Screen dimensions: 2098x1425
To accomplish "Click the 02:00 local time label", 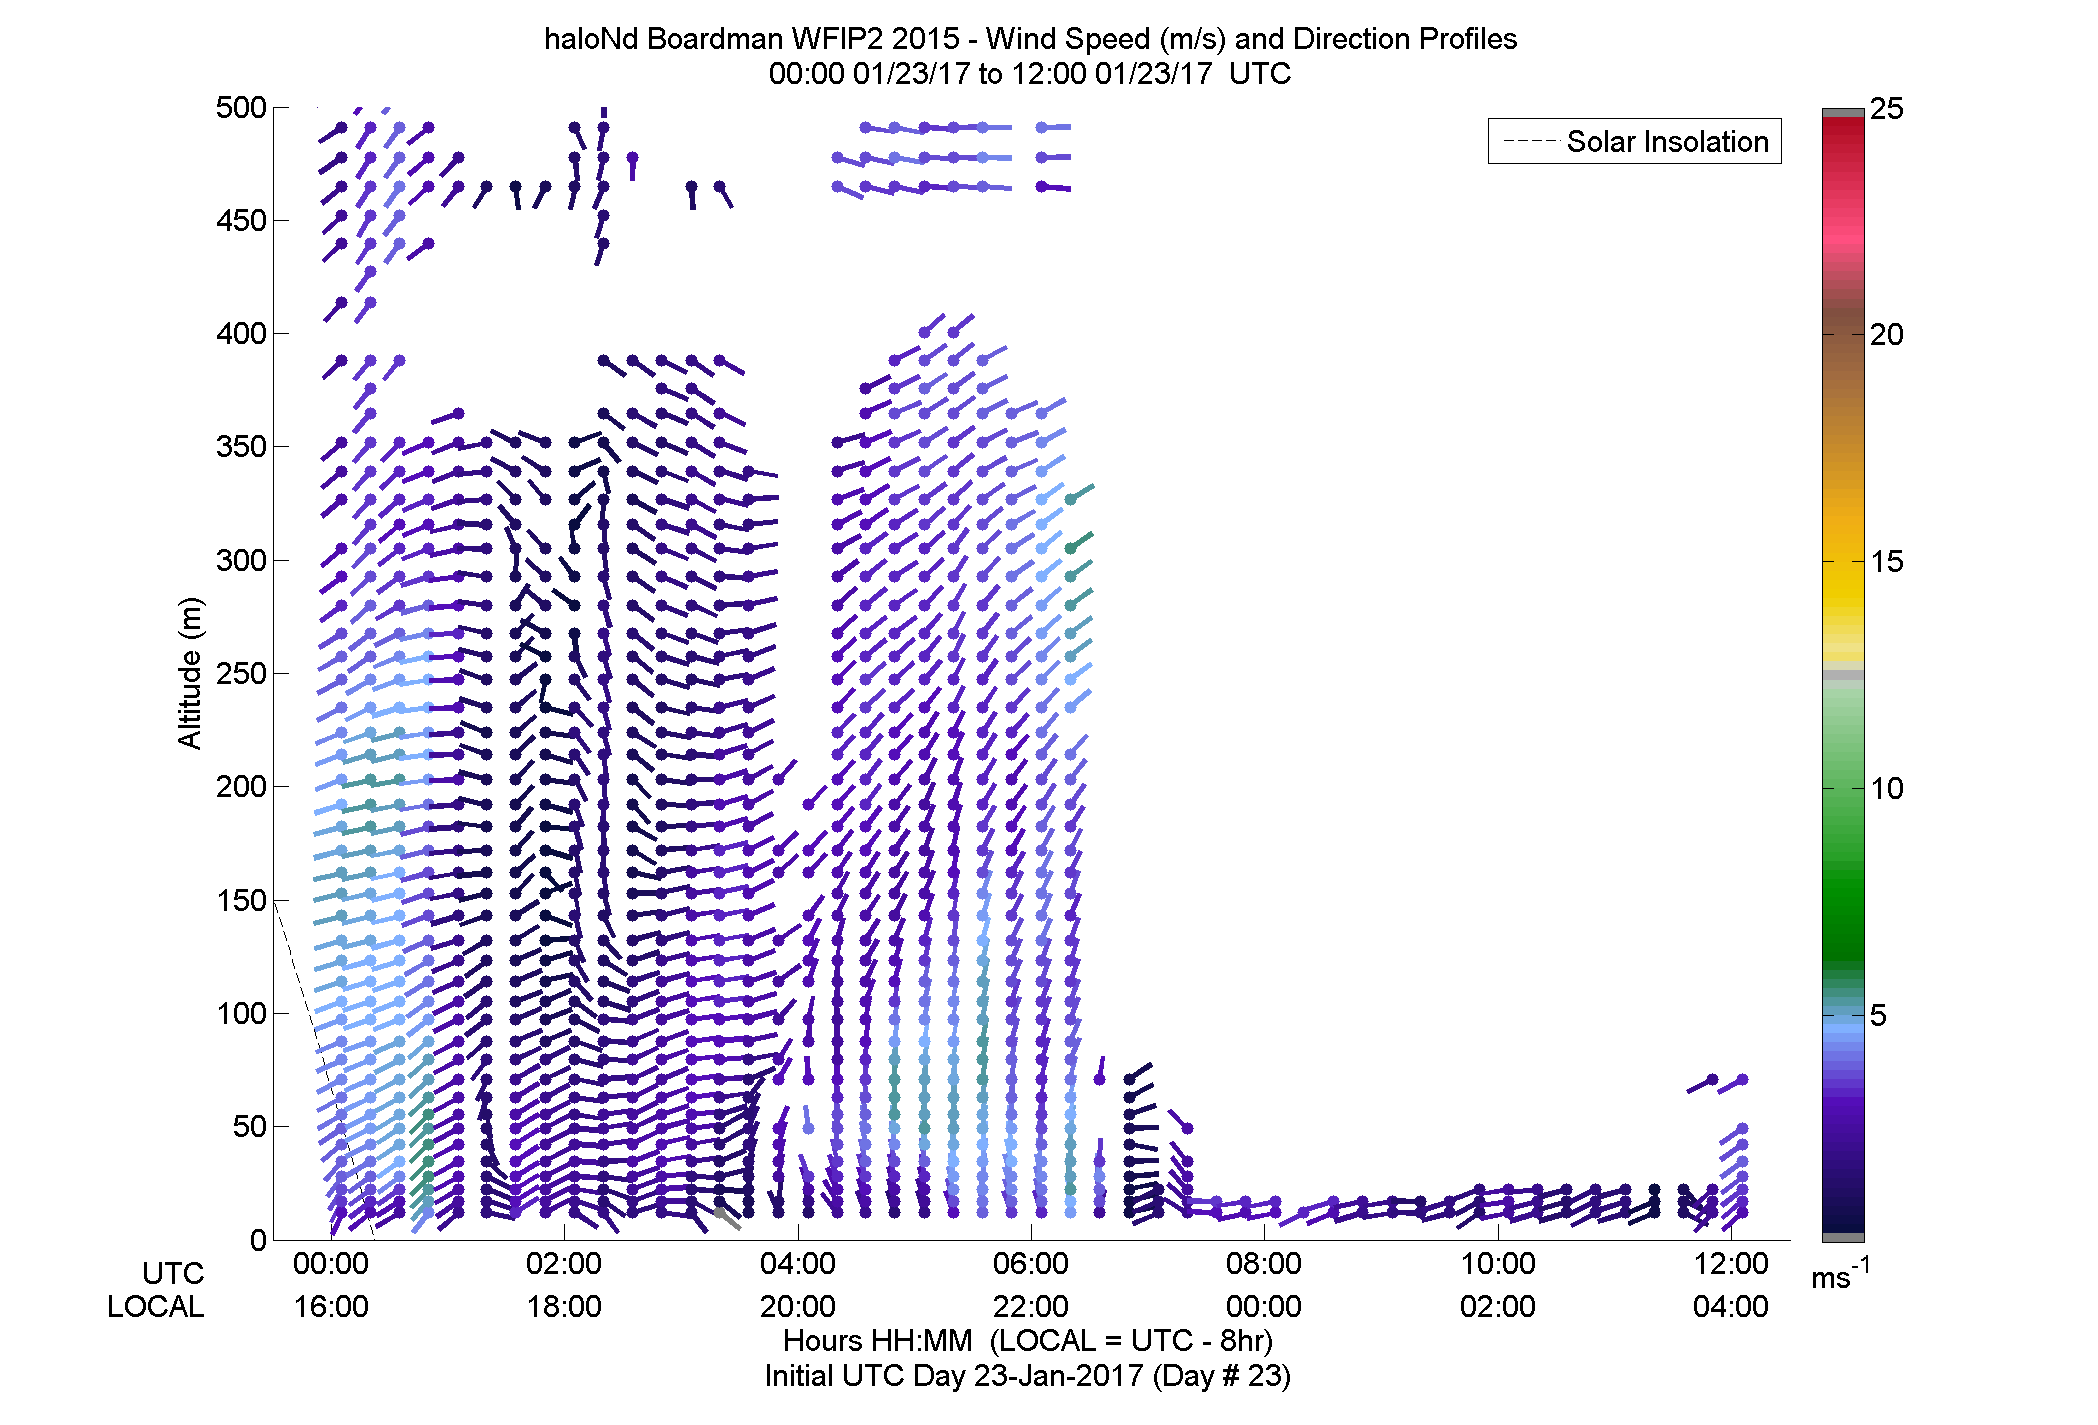I will (1498, 1306).
